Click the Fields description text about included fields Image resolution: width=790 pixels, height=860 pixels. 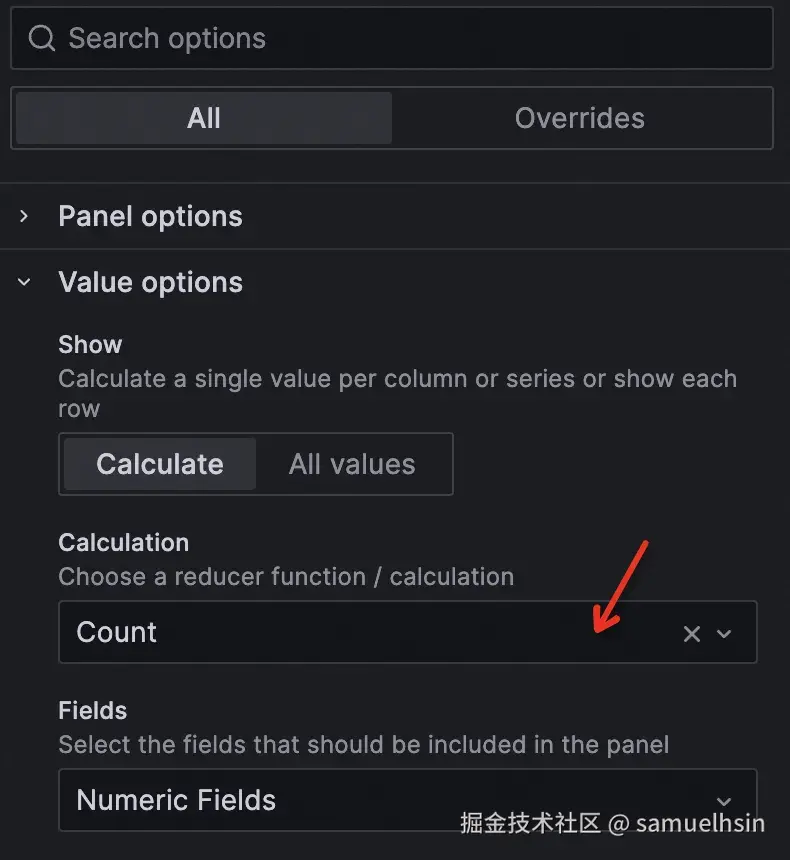tap(363, 744)
